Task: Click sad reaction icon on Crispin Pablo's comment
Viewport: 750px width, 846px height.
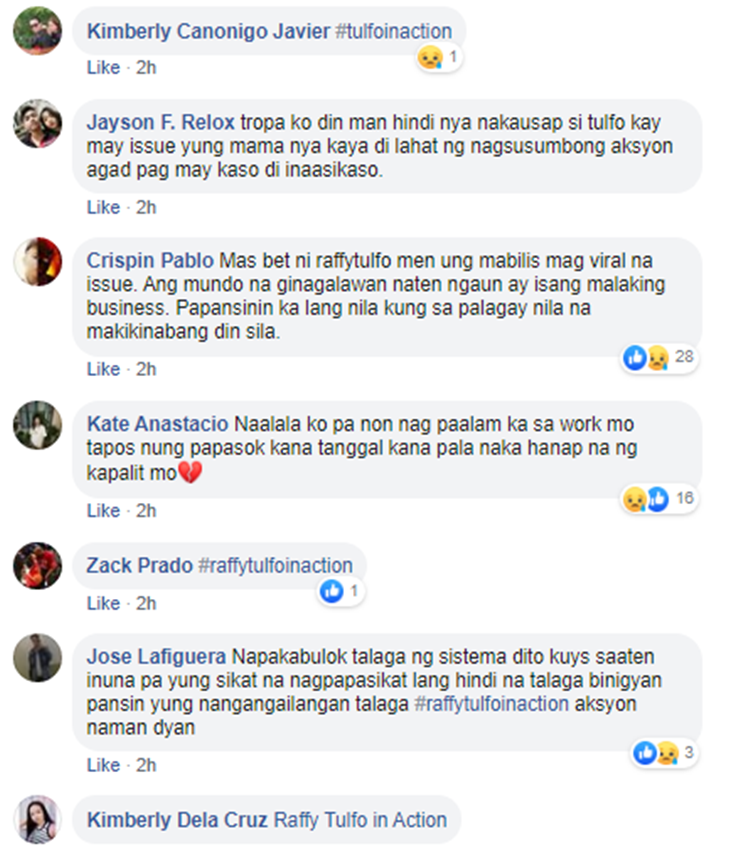Action: [x=657, y=357]
